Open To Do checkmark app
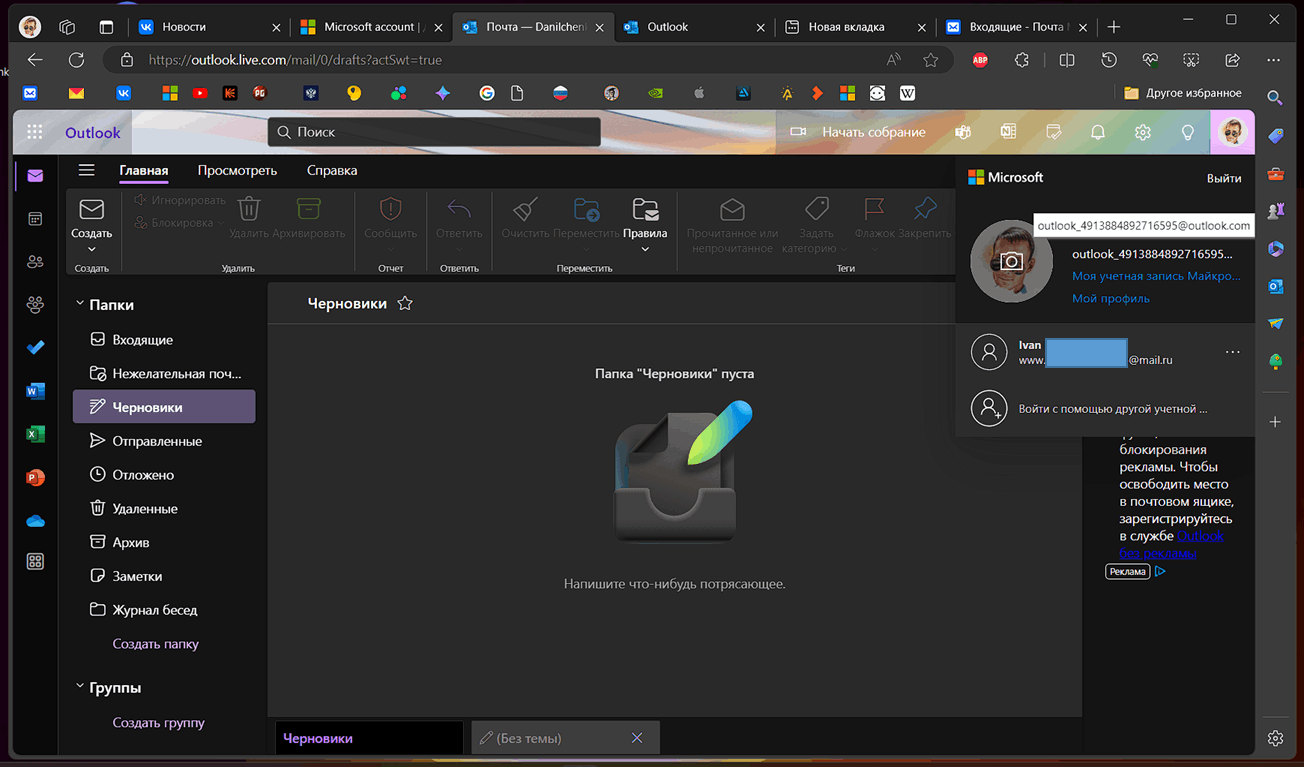 (x=35, y=348)
